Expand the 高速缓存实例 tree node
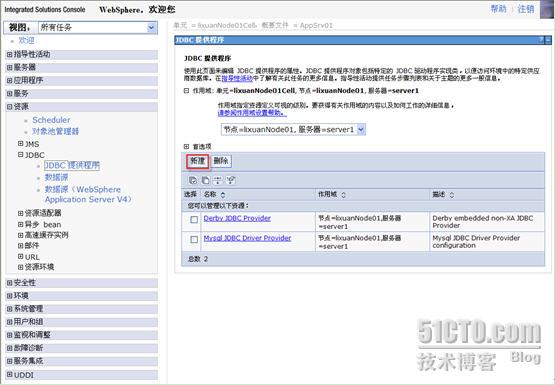Screen dimensions: 555x385 (21, 235)
